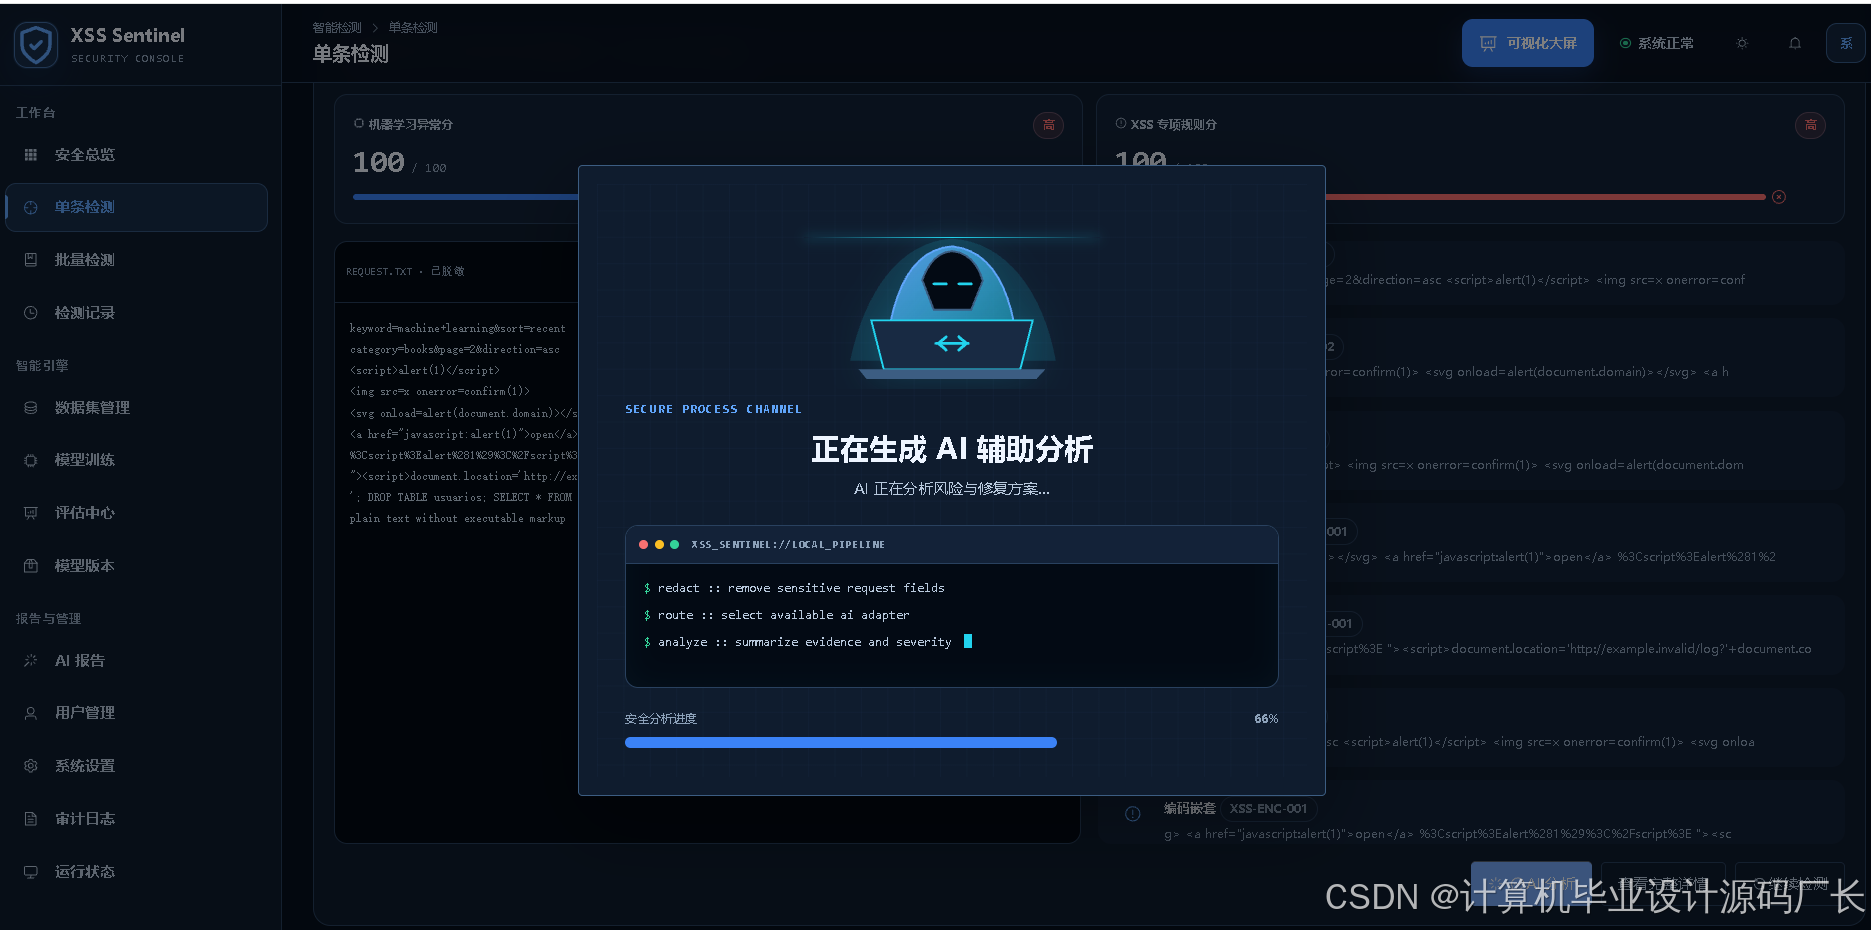Open 安全总览 via its grid icon
Viewport: 1871px width, 930px height.
point(31,155)
